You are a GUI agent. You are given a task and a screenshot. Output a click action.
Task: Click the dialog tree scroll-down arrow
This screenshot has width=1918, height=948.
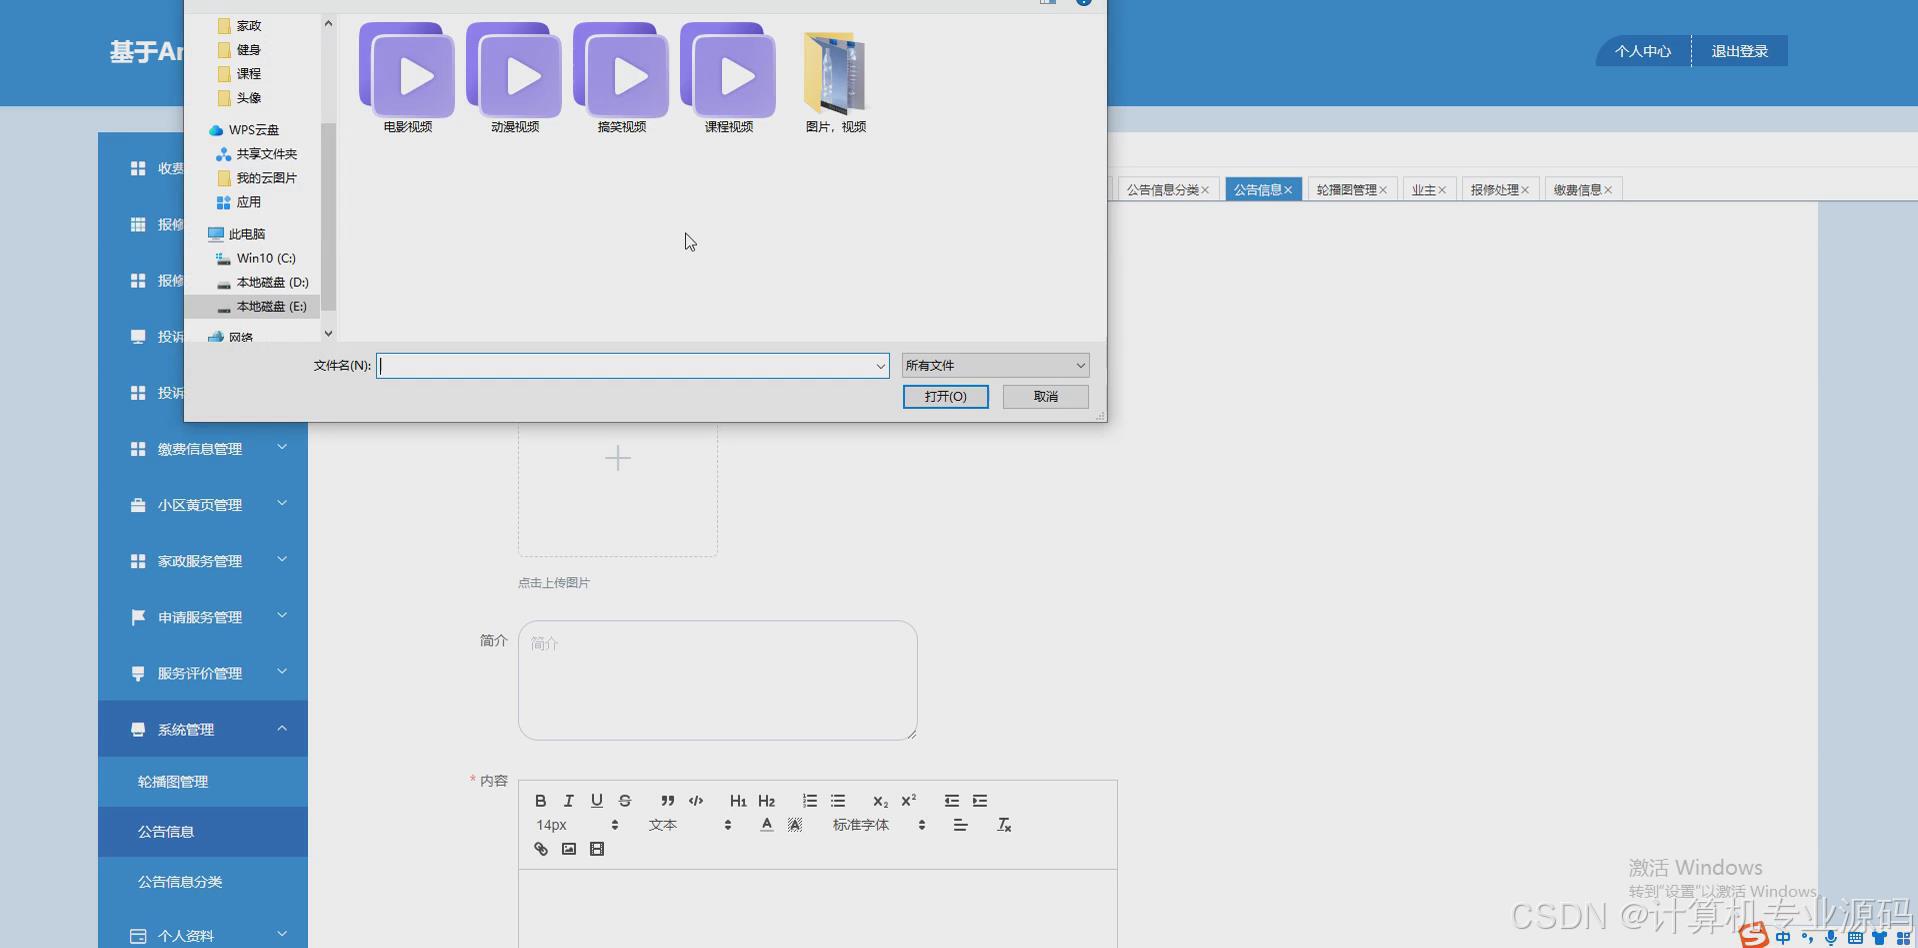[x=328, y=334]
